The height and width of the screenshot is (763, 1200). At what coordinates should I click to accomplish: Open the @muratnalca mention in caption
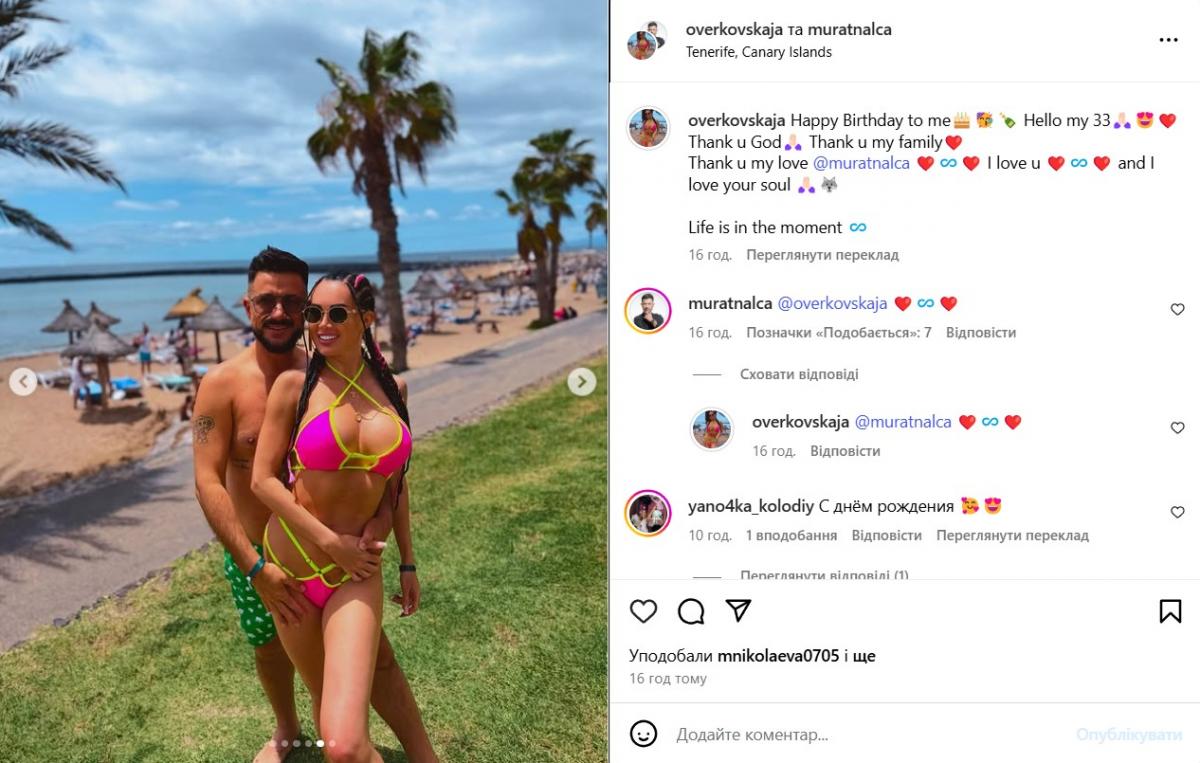coord(861,163)
